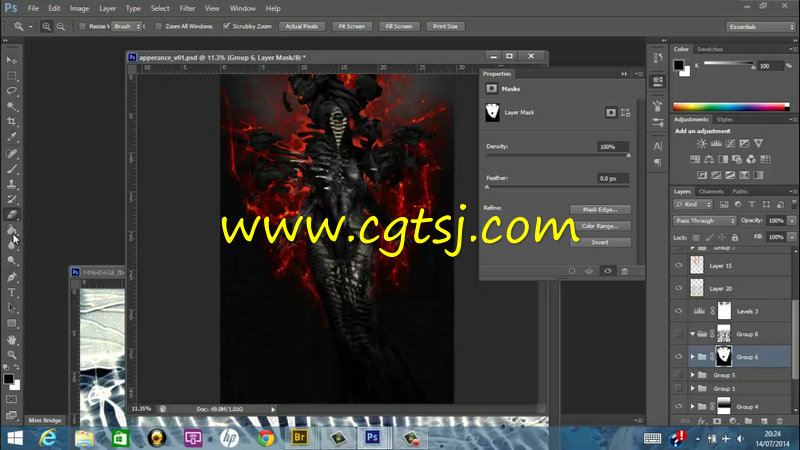Enable Zoom All Windows checkbox
This screenshot has height=450, width=800.
(159, 27)
